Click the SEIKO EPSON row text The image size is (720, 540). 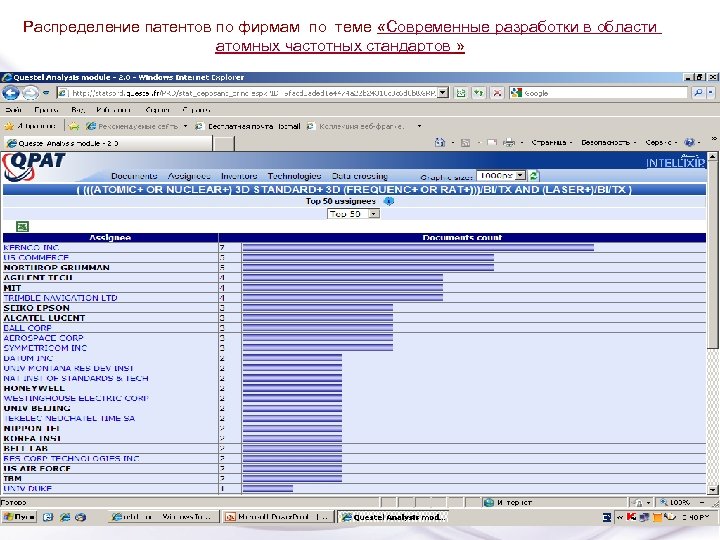36,308
